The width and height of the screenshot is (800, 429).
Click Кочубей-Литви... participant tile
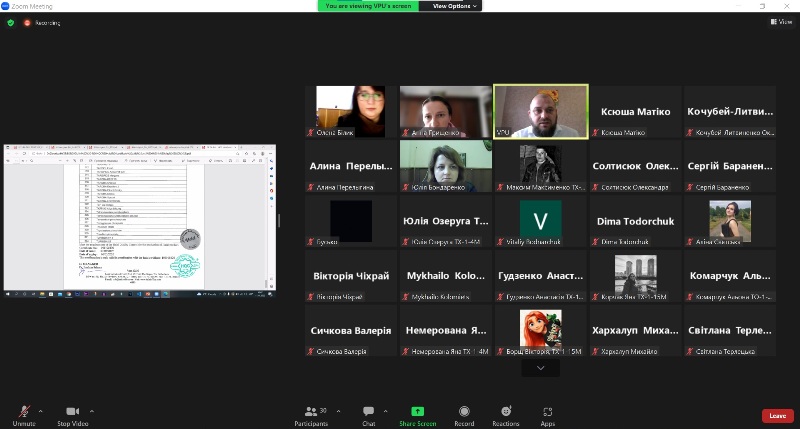tap(730, 112)
